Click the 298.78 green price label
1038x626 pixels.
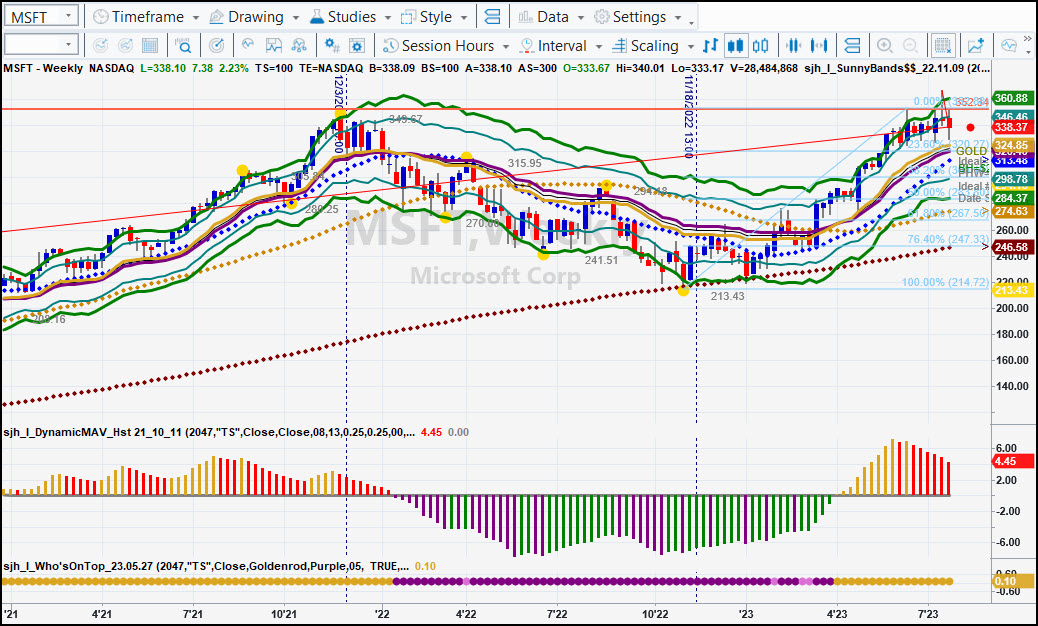coord(1014,179)
